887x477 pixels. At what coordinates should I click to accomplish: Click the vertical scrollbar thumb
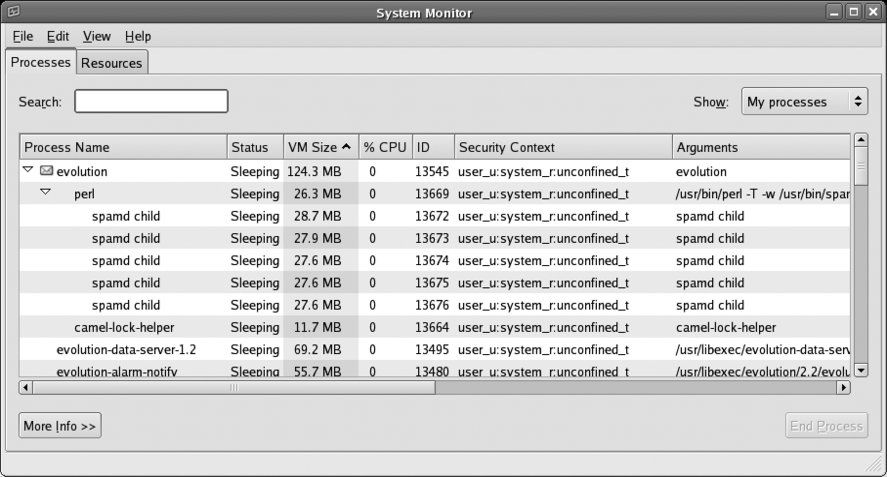861,166
